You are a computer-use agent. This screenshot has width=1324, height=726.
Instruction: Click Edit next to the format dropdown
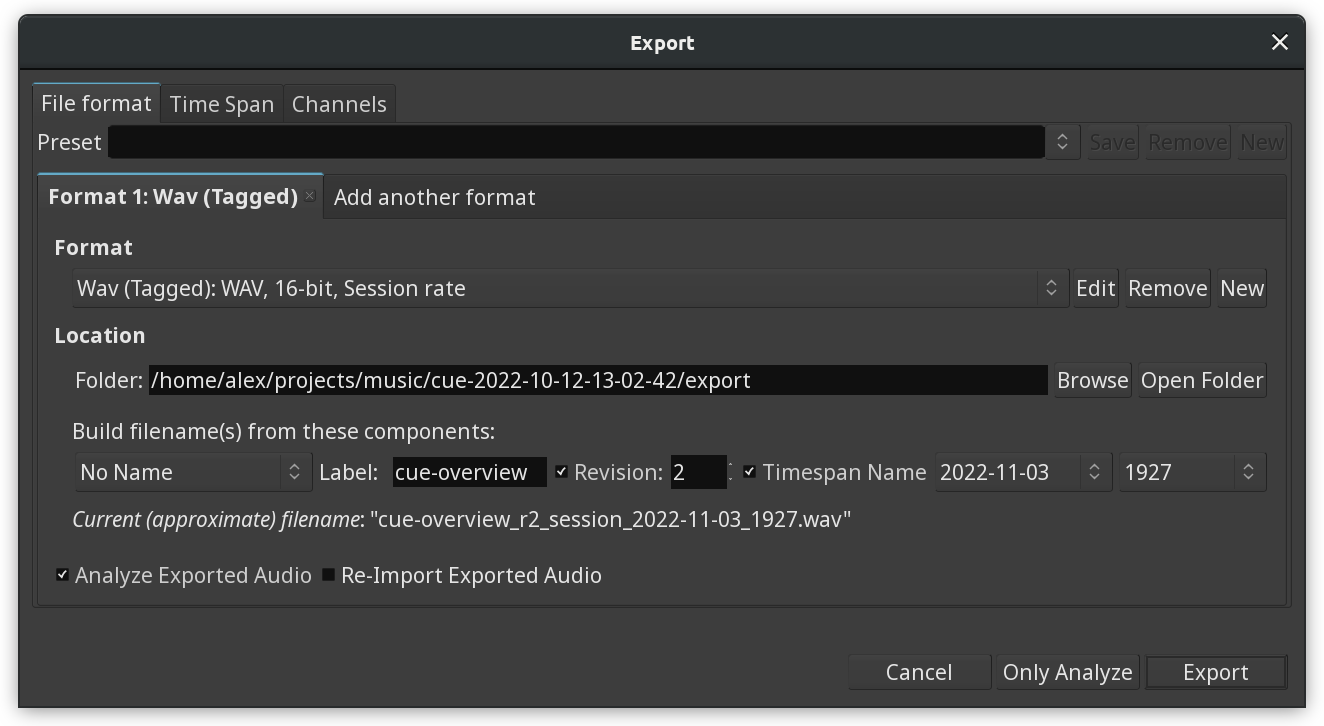(1095, 288)
